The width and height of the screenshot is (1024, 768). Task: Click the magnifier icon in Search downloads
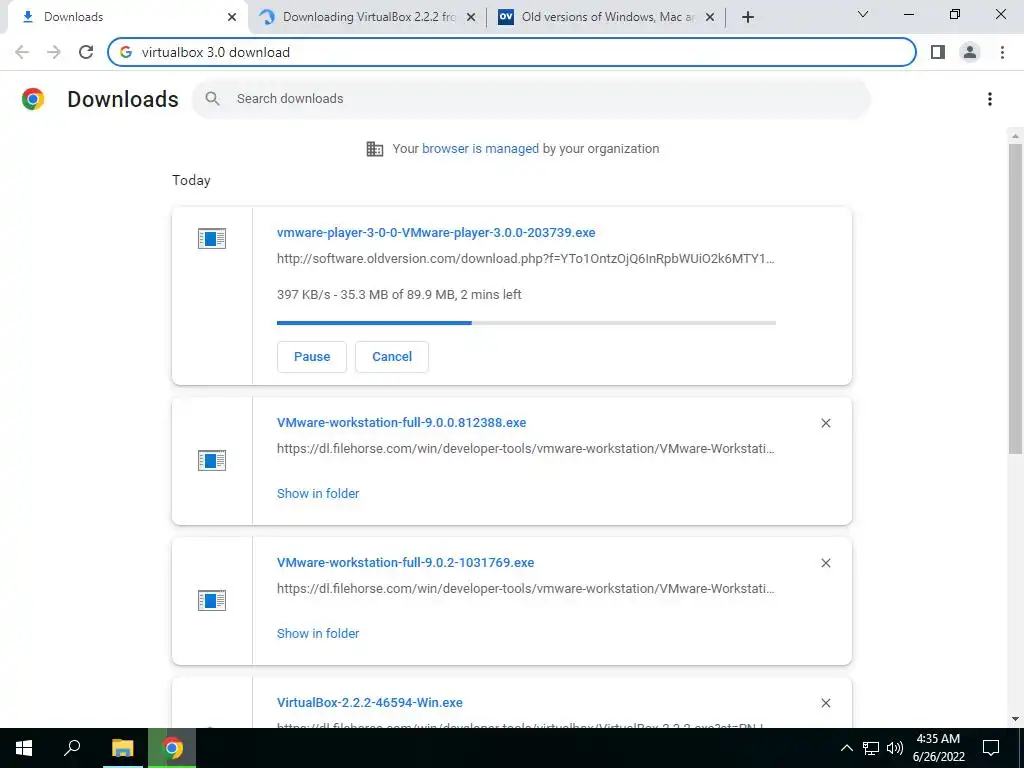[x=212, y=99]
